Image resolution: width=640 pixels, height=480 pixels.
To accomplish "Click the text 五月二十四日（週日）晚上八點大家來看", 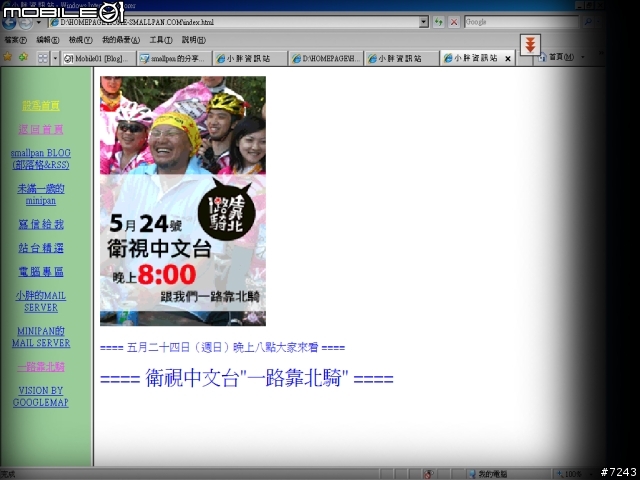I will click(x=222, y=348).
